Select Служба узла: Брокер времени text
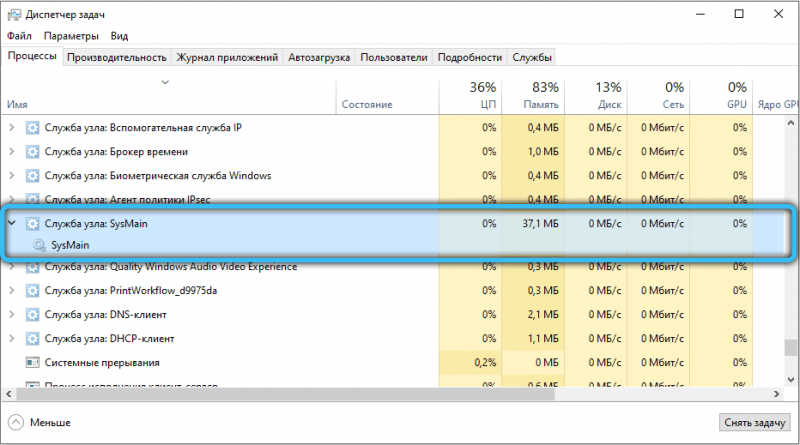The width and height of the screenshot is (800, 445). click(116, 152)
